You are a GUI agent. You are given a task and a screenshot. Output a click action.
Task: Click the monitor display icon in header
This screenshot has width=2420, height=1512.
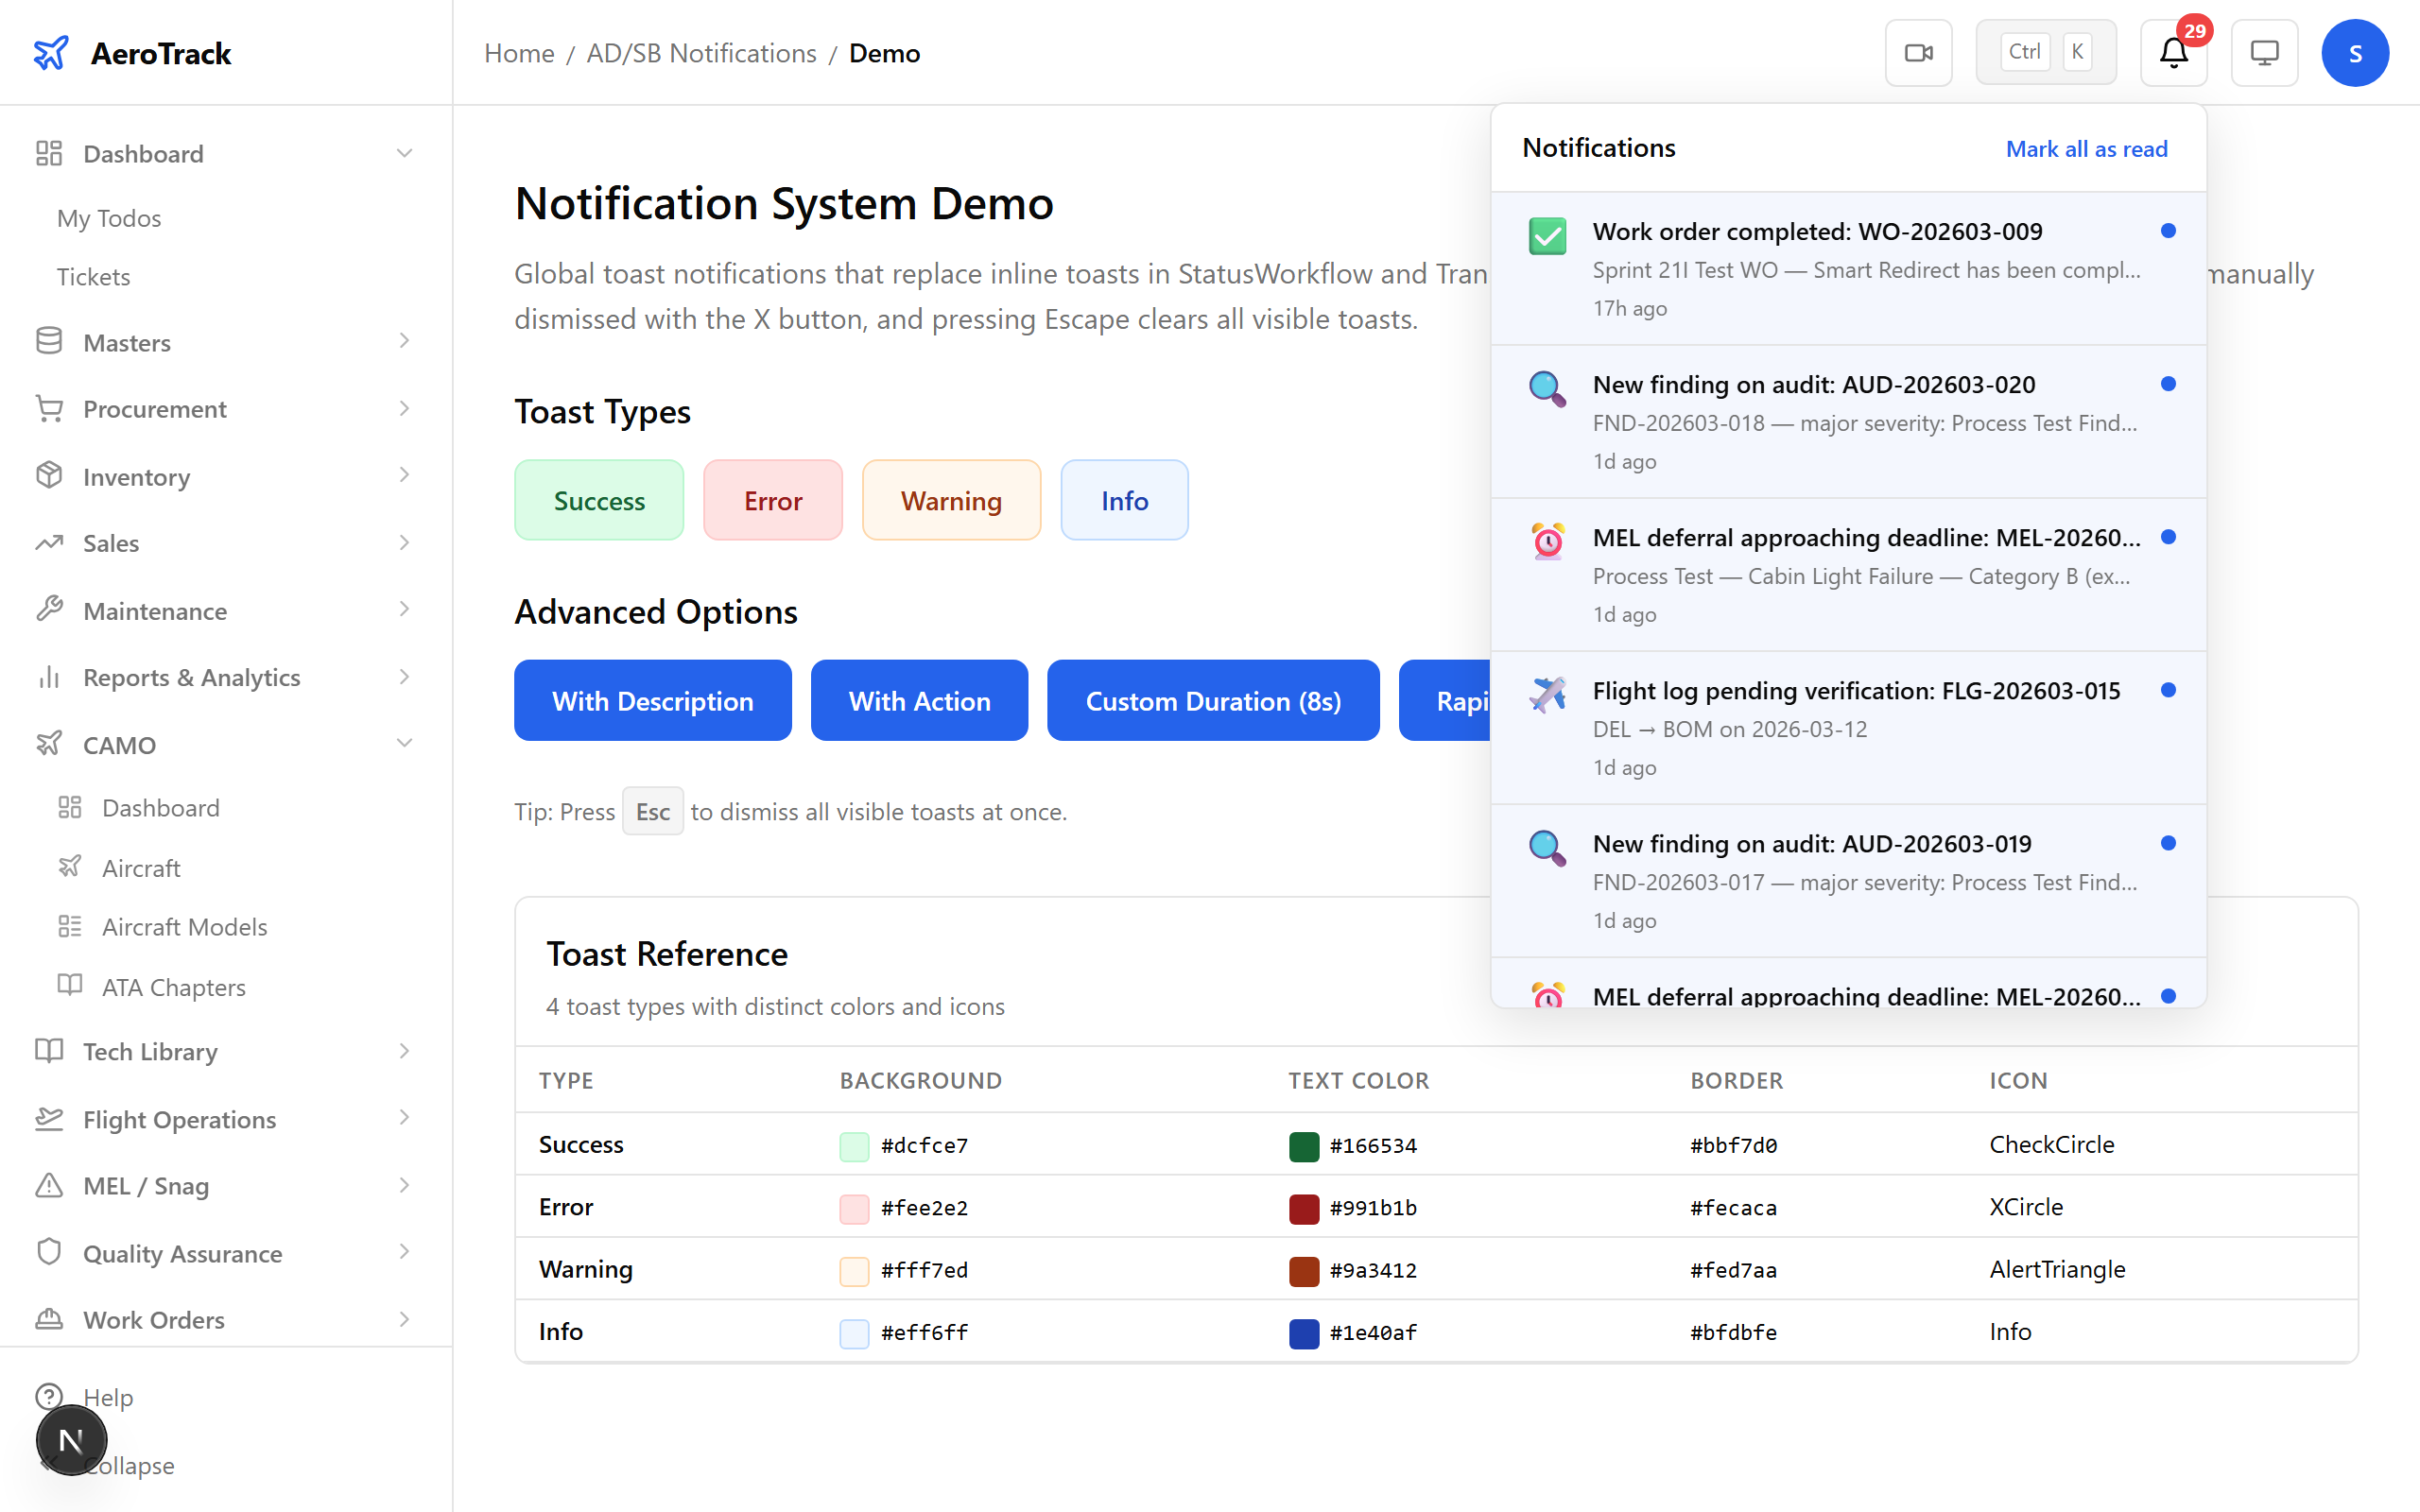2264,53
